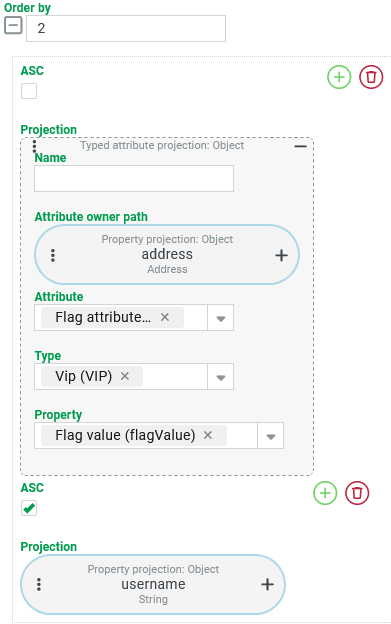
Task: Click the plus icon on username projection
Action: [x=267, y=584]
